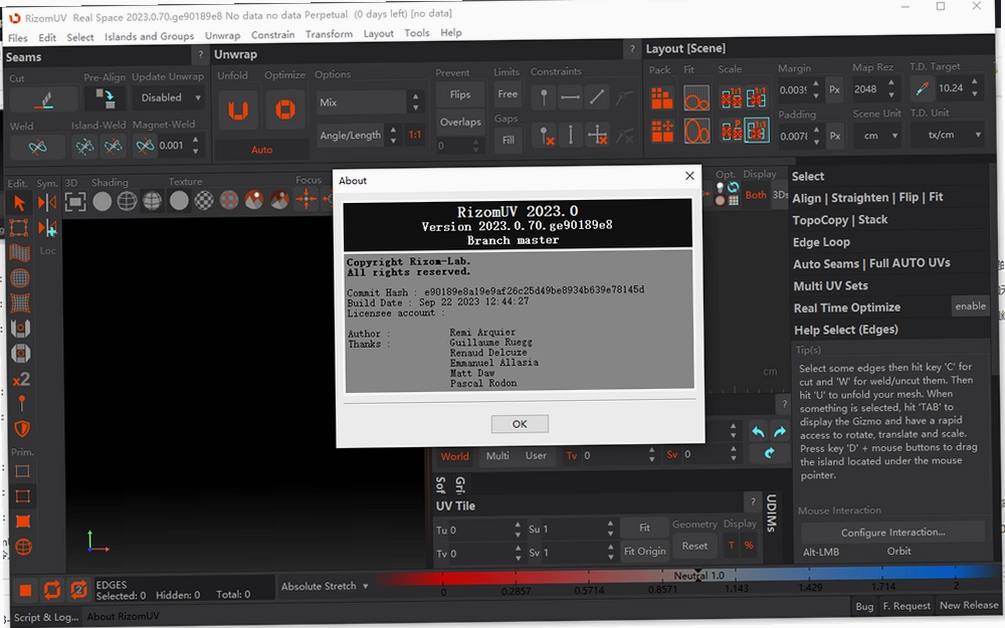Viewport: 1005px width, 628px height.
Task: Select the checker texture icon
Action: point(204,201)
